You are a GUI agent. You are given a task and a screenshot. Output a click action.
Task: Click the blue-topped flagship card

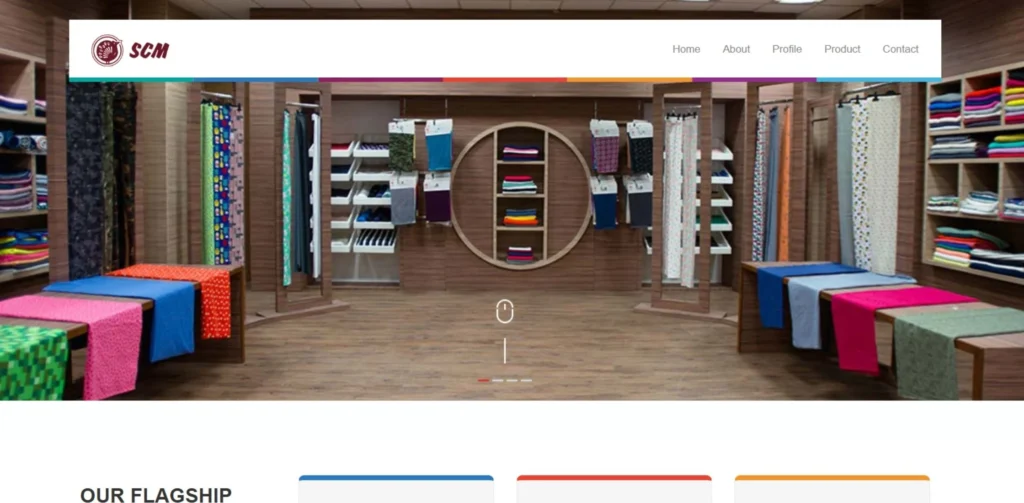(x=396, y=489)
